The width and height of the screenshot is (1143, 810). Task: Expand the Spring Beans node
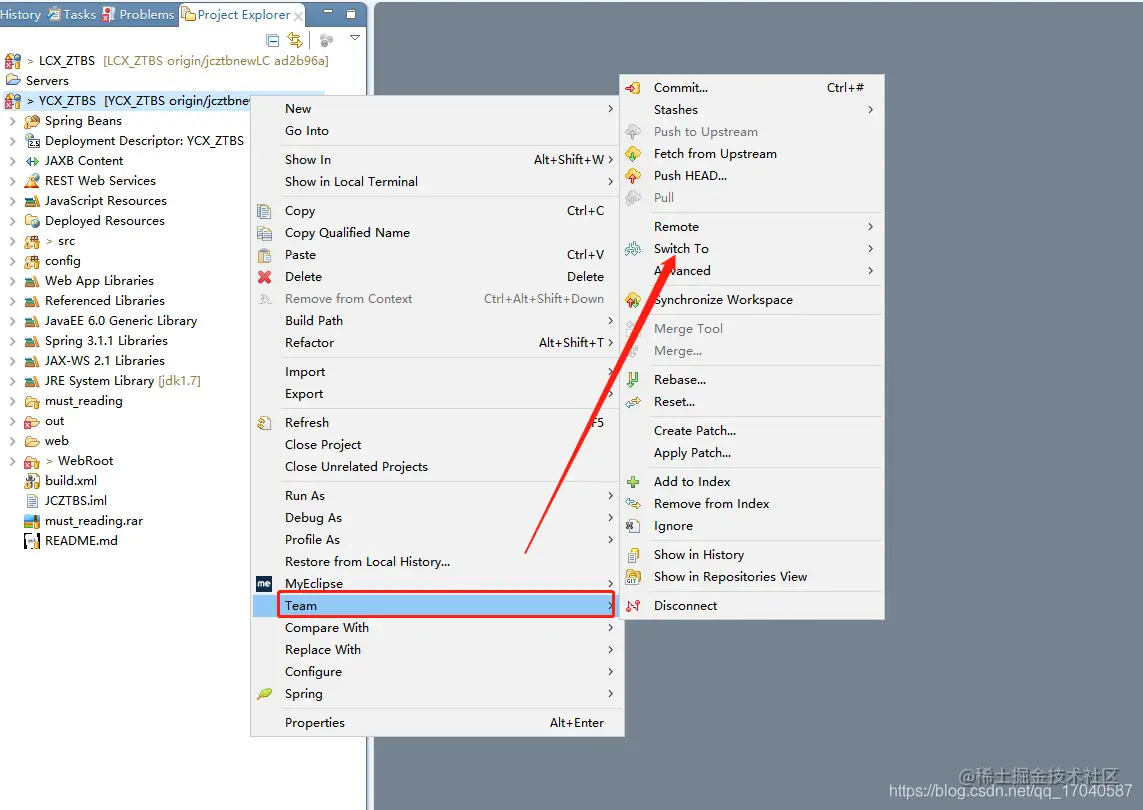12,121
